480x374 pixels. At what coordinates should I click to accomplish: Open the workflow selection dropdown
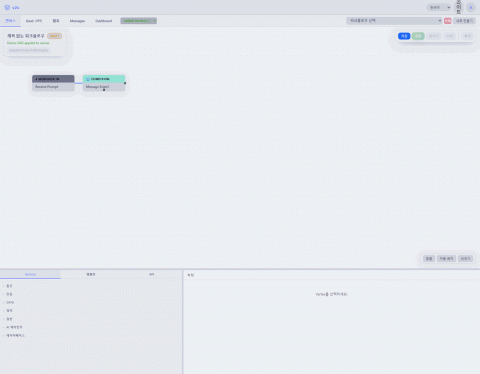[394, 21]
